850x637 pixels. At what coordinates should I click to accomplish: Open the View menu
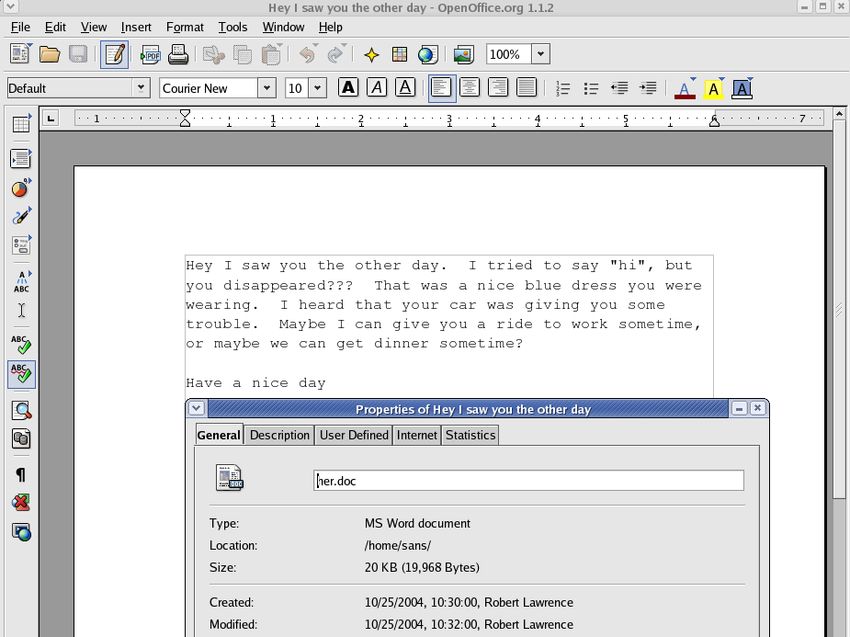click(x=94, y=27)
